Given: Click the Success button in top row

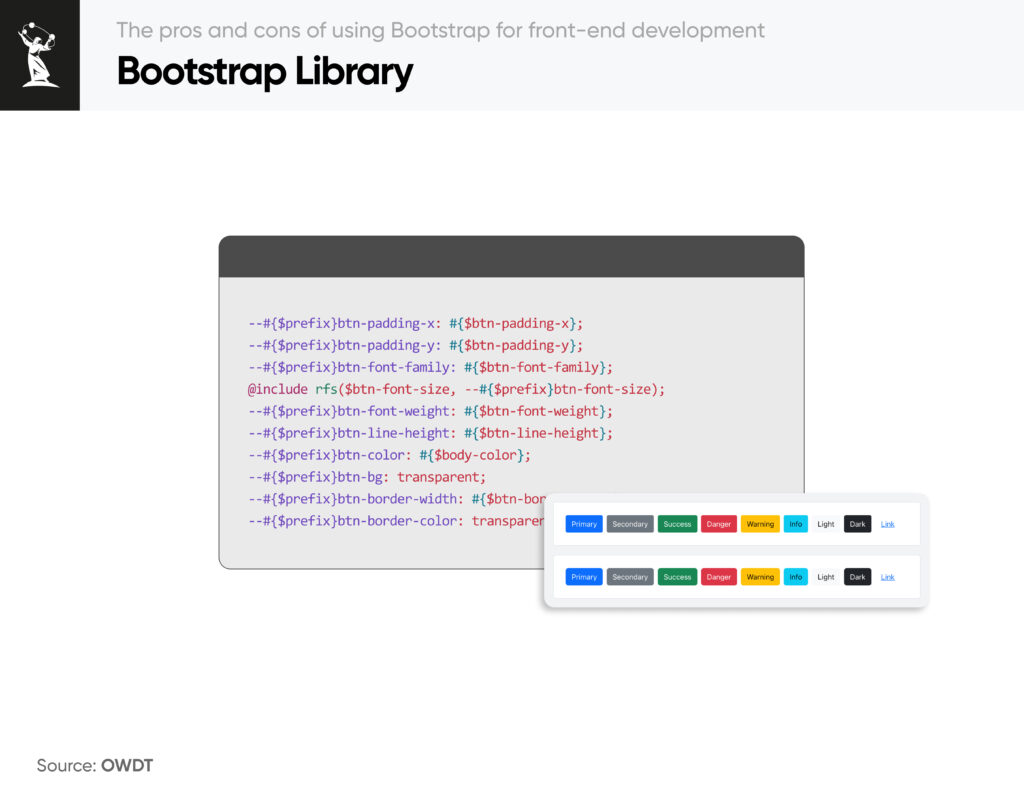Looking at the screenshot, I should pyautogui.click(x=677, y=523).
